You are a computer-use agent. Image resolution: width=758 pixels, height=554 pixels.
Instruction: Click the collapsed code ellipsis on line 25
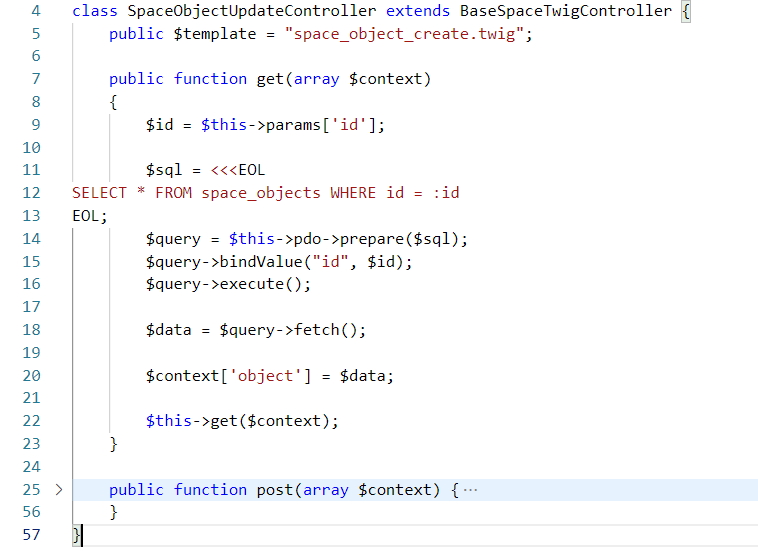click(471, 490)
